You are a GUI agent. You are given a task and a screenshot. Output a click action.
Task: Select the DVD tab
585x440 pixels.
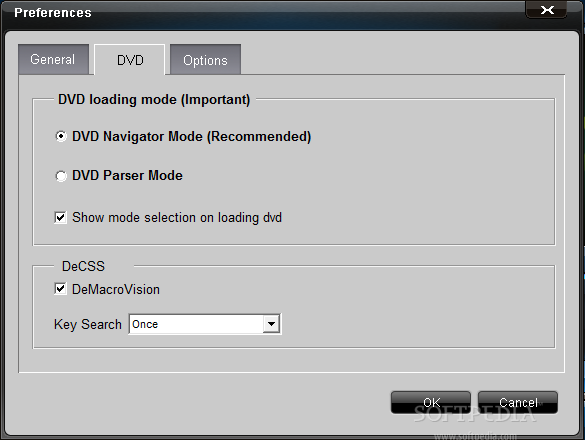(x=130, y=60)
